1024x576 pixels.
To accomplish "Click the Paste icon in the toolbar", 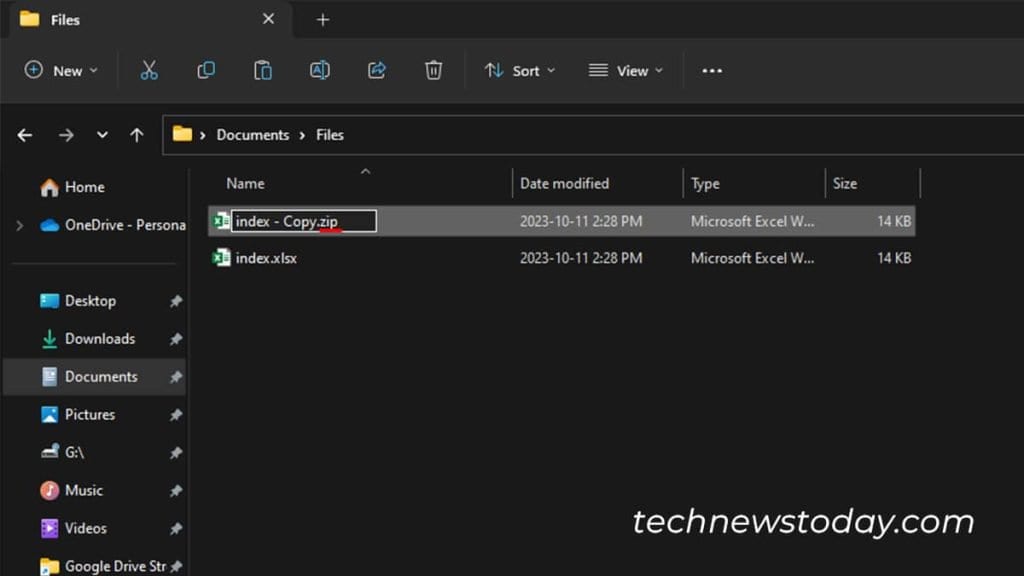I will (263, 70).
